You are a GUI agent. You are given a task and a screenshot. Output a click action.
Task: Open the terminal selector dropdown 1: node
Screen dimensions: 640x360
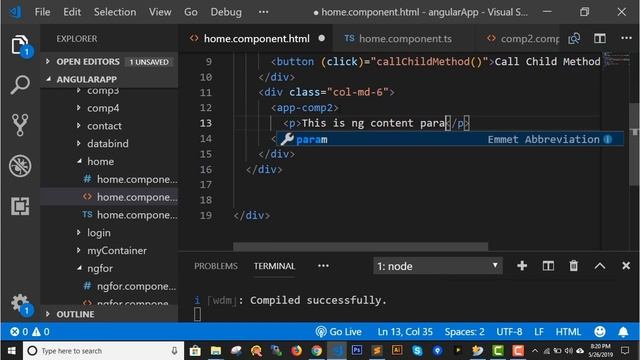coord(438,266)
